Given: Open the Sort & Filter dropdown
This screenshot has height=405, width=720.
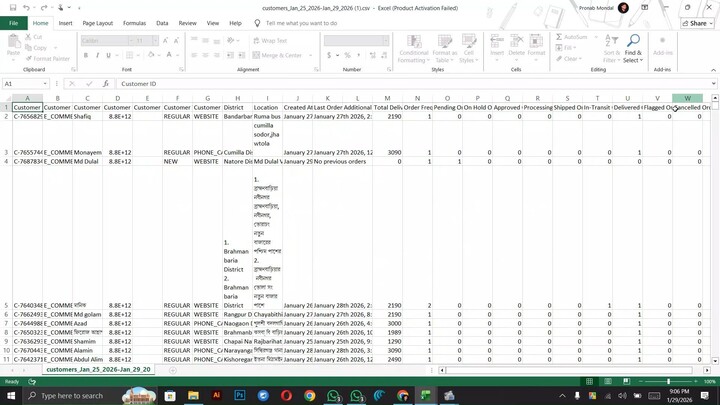Looking at the screenshot, I should 611,48.
